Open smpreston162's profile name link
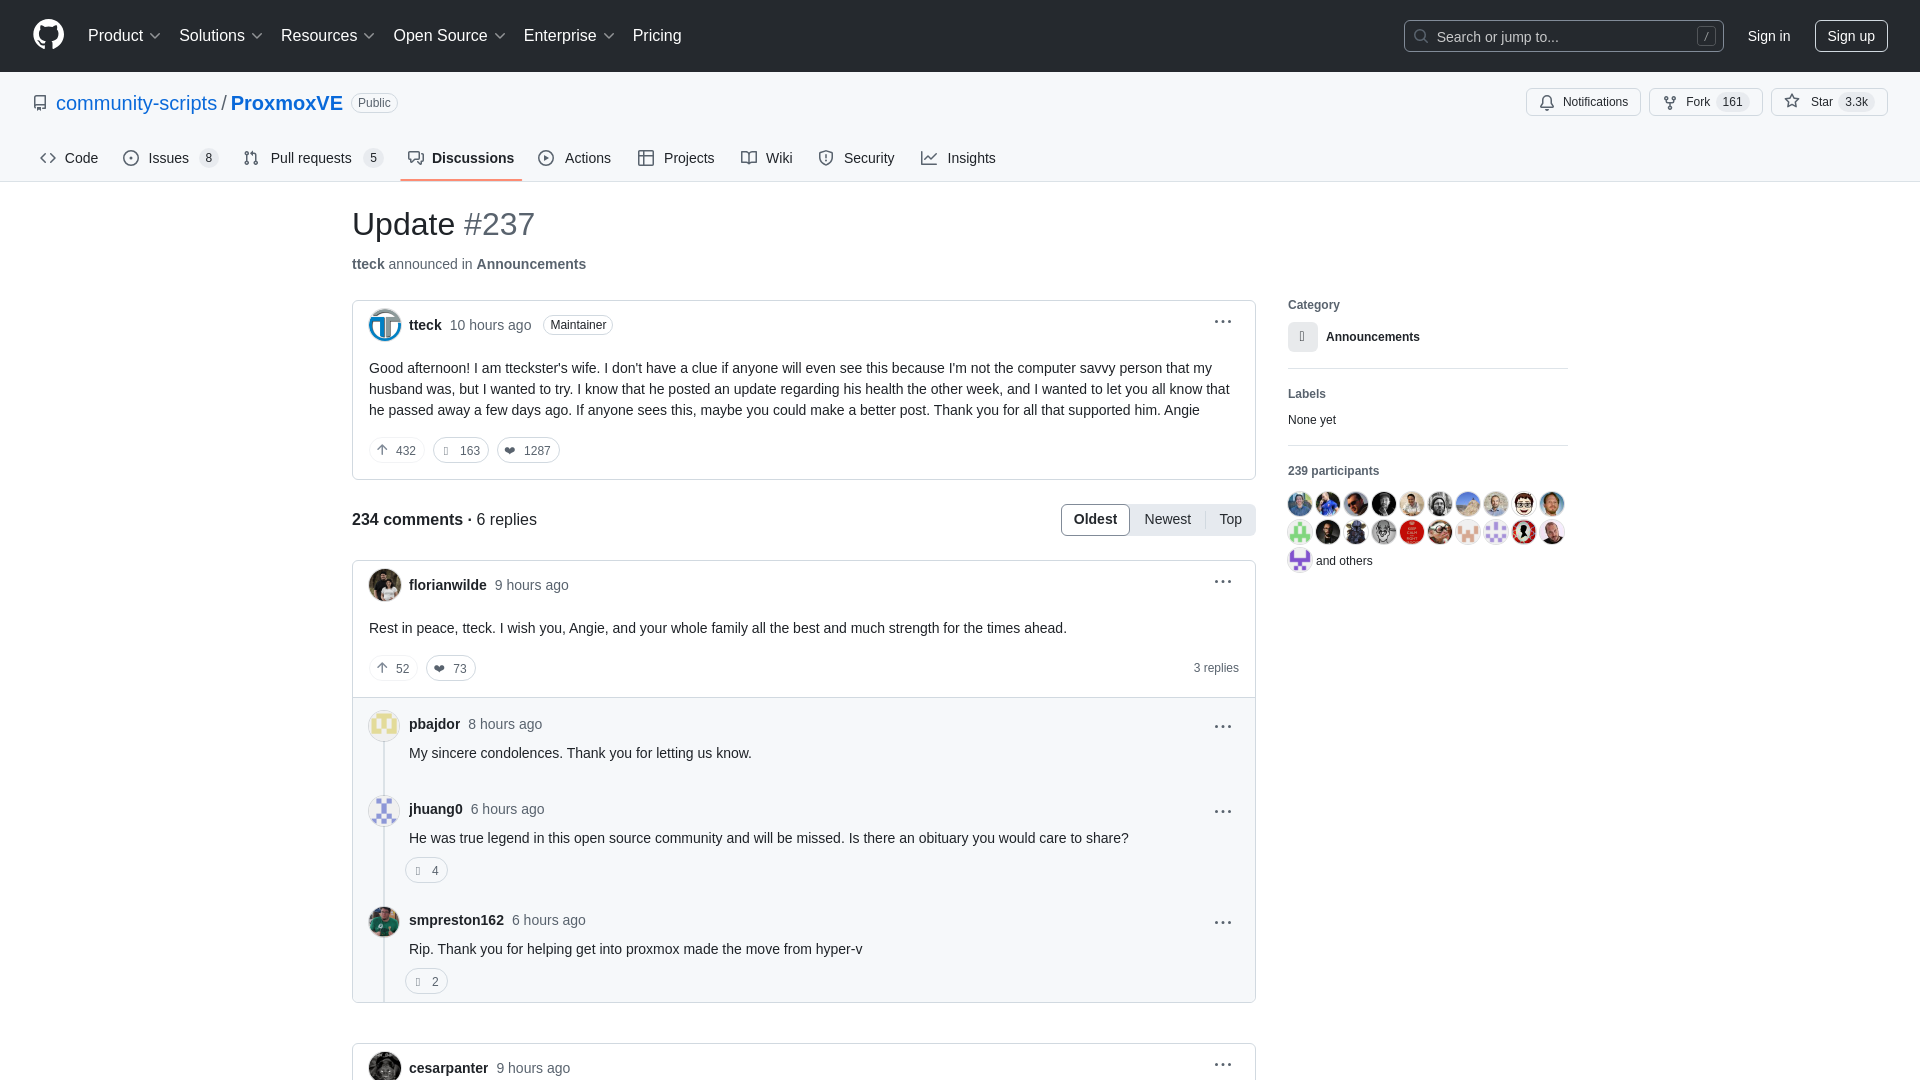Image resolution: width=1920 pixels, height=1080 pixels. pos(456,920)
